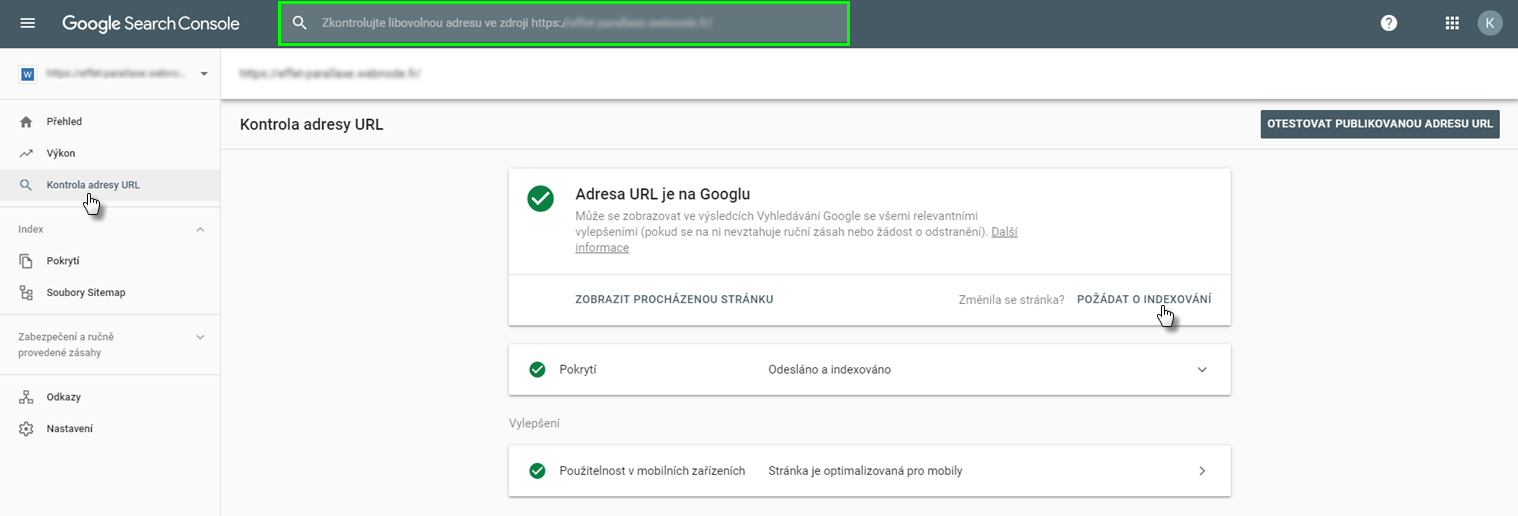Click the help question mark icon
This screenshot has height=516, width=1518.
point(1388,23)
